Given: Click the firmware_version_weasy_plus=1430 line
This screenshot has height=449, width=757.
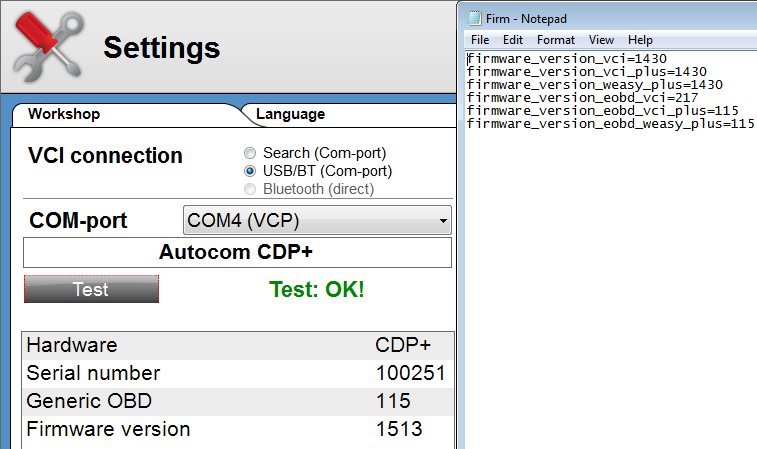Looking at the screenshot, I should click(595, 85).
